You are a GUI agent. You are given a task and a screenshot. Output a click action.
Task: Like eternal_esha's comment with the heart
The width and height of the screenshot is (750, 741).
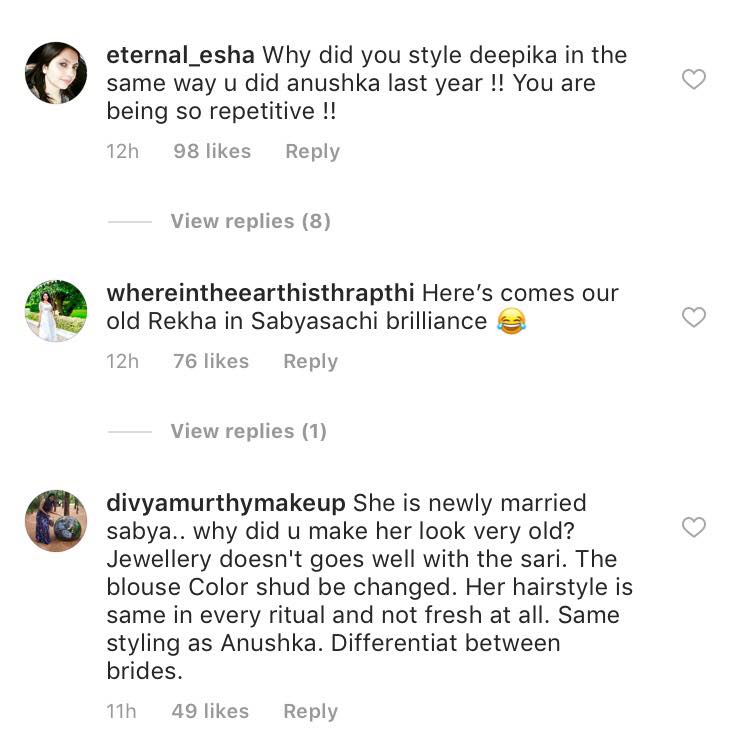693,80
